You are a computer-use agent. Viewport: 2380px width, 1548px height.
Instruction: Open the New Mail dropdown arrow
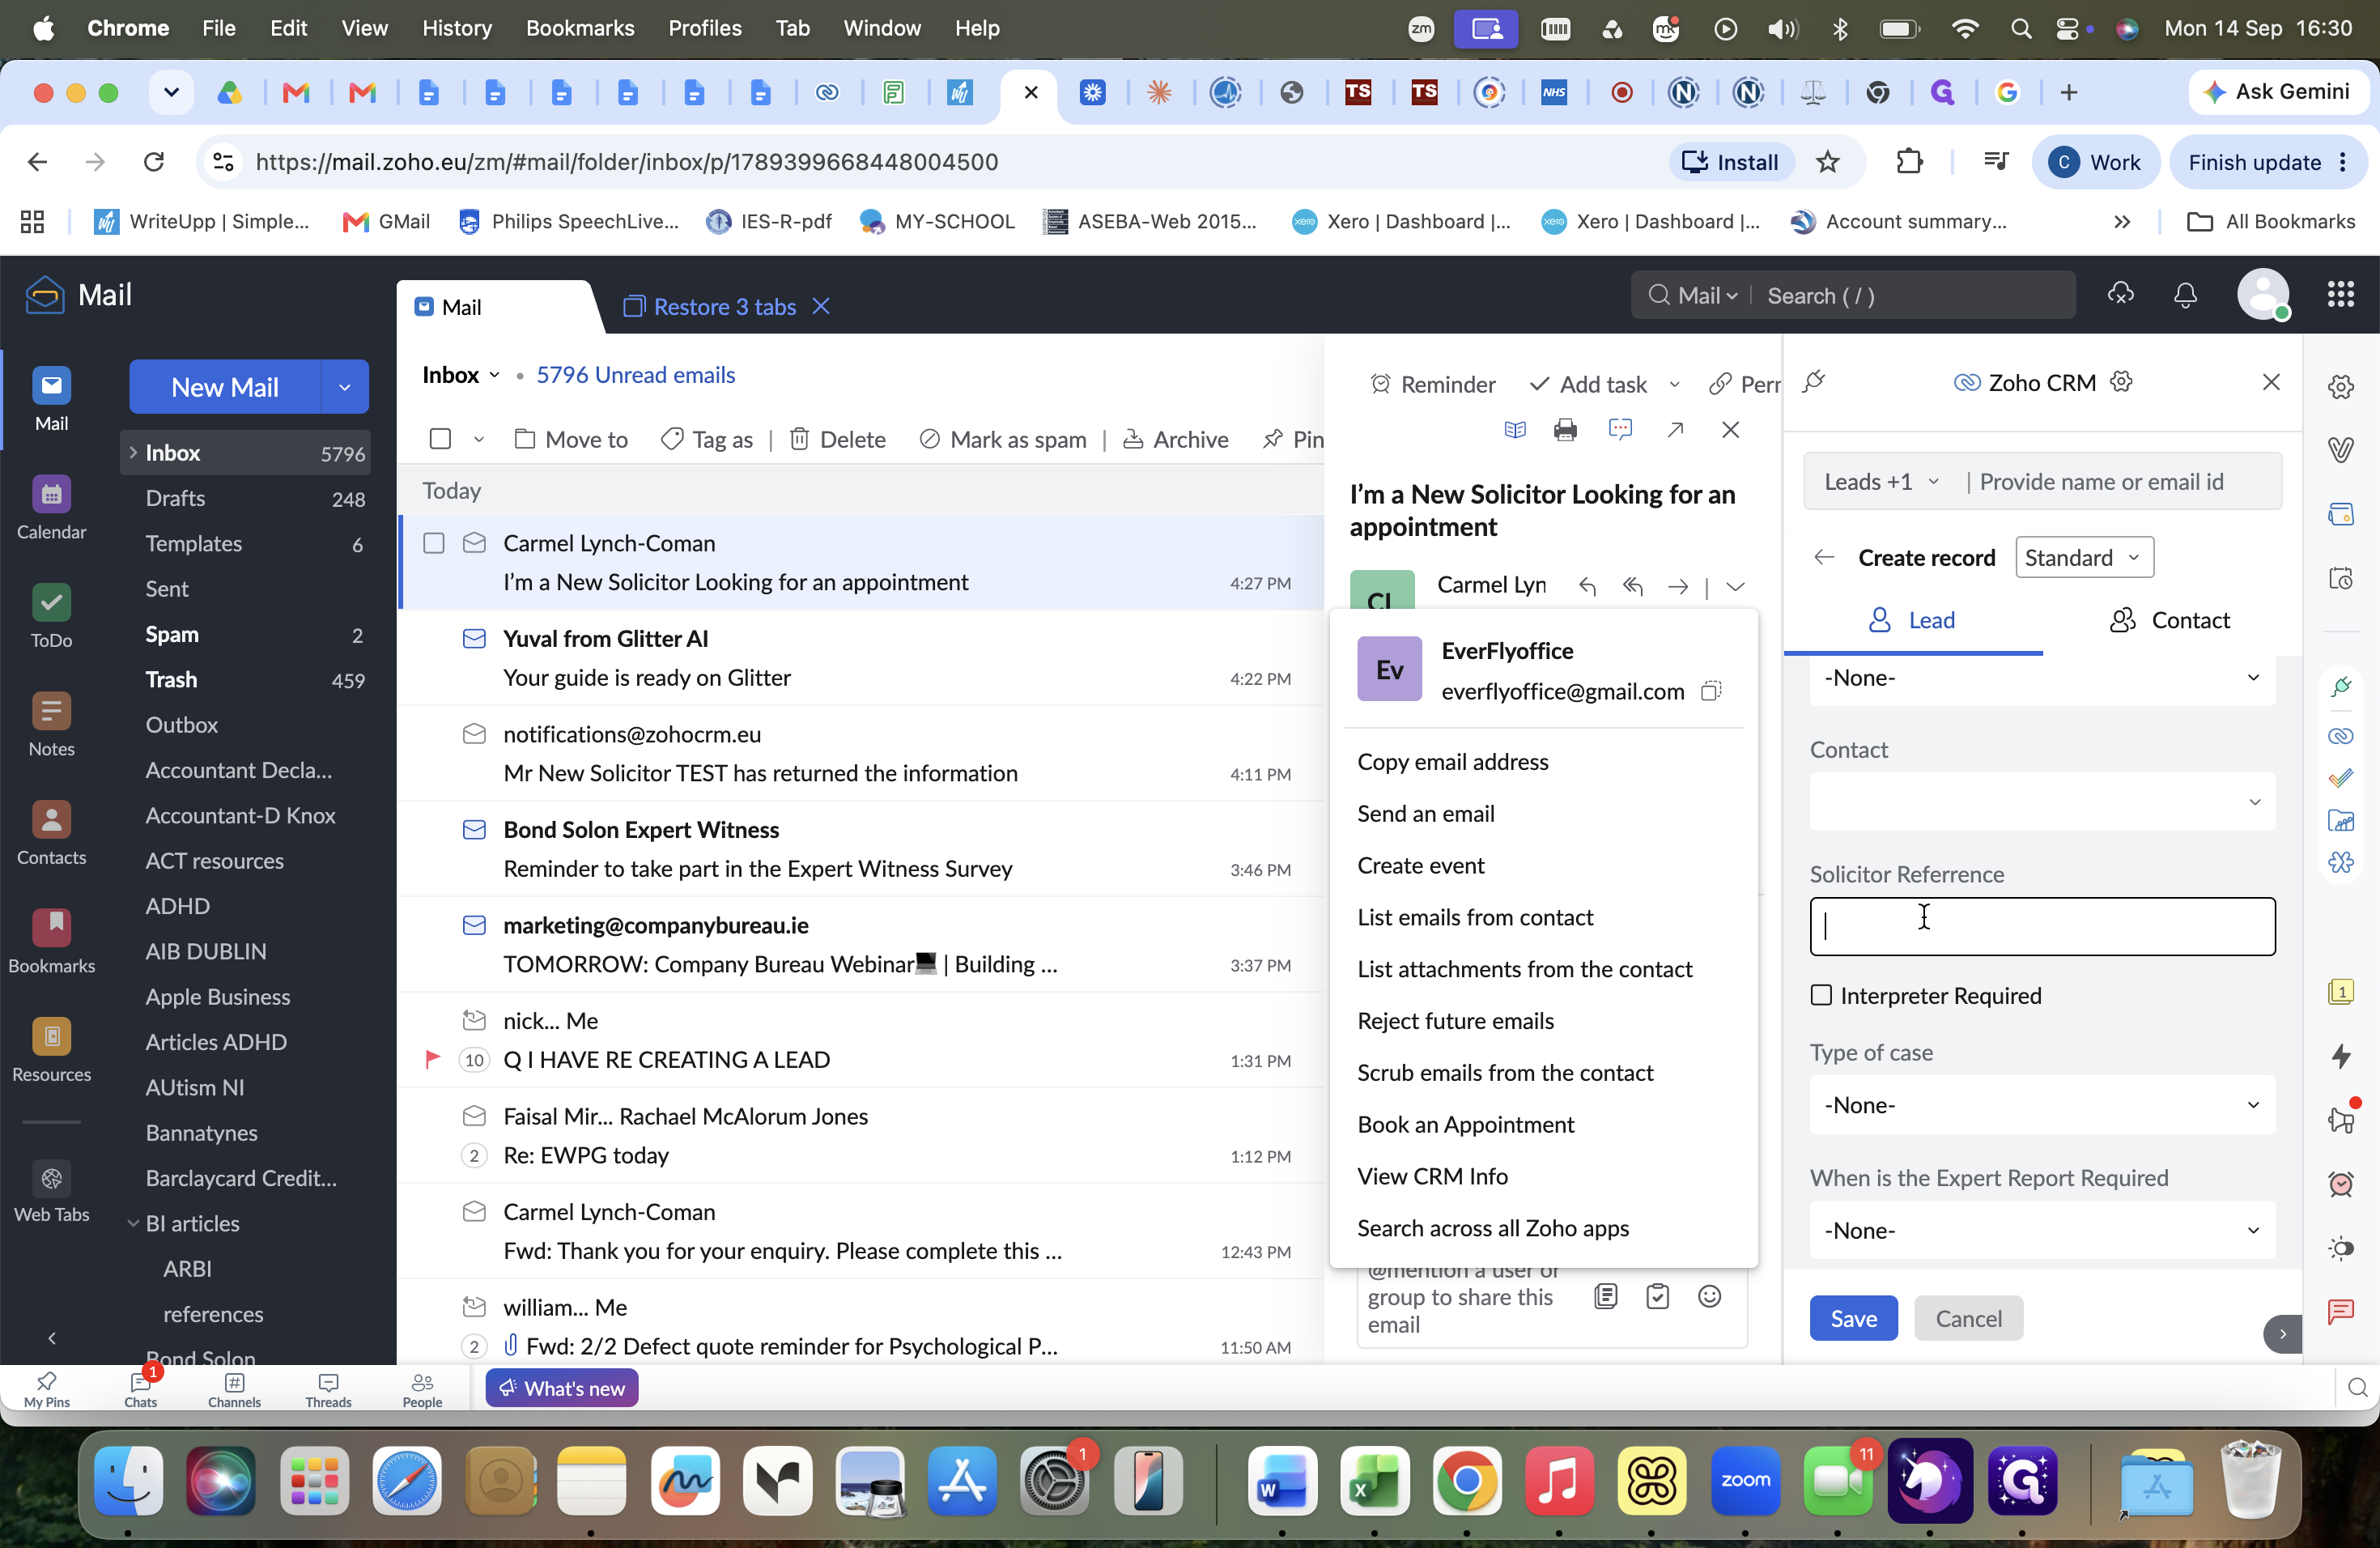345,387
